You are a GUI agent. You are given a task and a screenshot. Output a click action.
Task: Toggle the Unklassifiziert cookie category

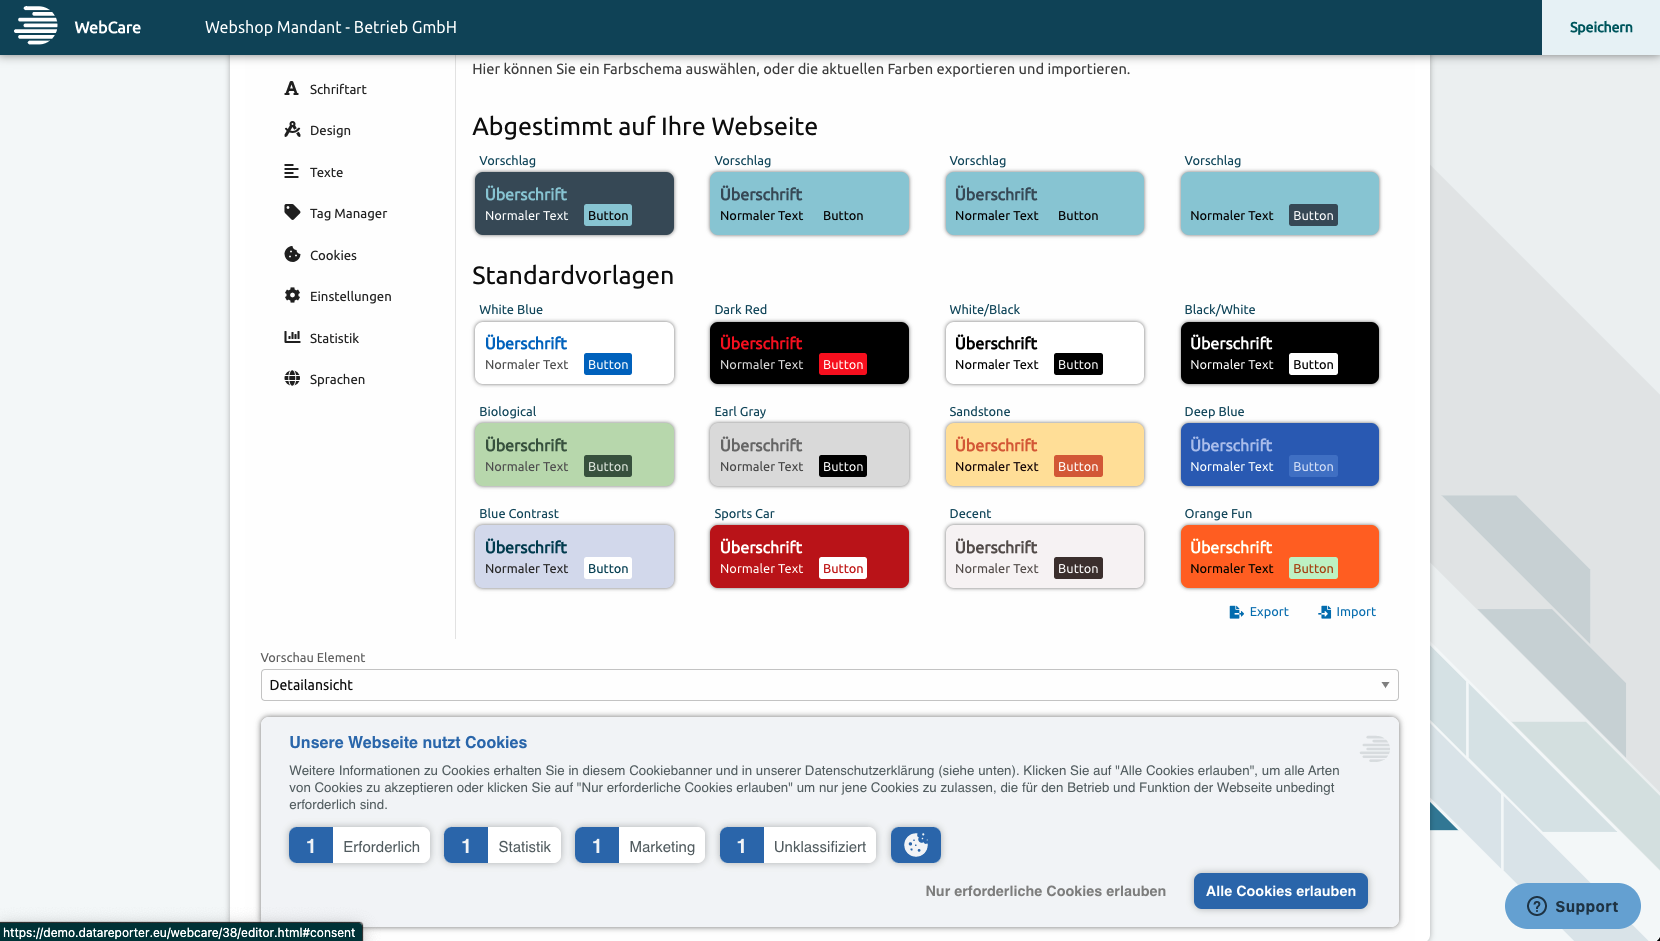click(x=798, y=846)
